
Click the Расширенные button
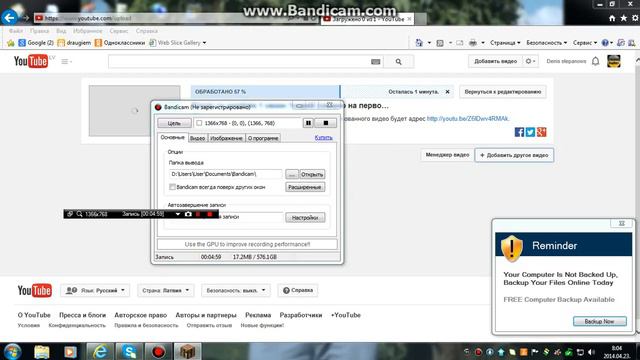point(305,187)
